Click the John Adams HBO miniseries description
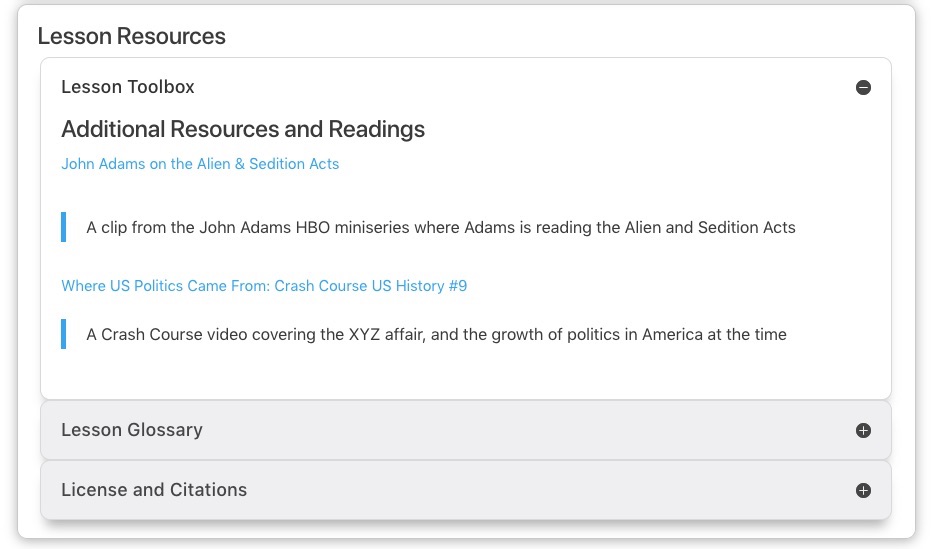Viewport: 932px width, 549px height. (440, 228)
